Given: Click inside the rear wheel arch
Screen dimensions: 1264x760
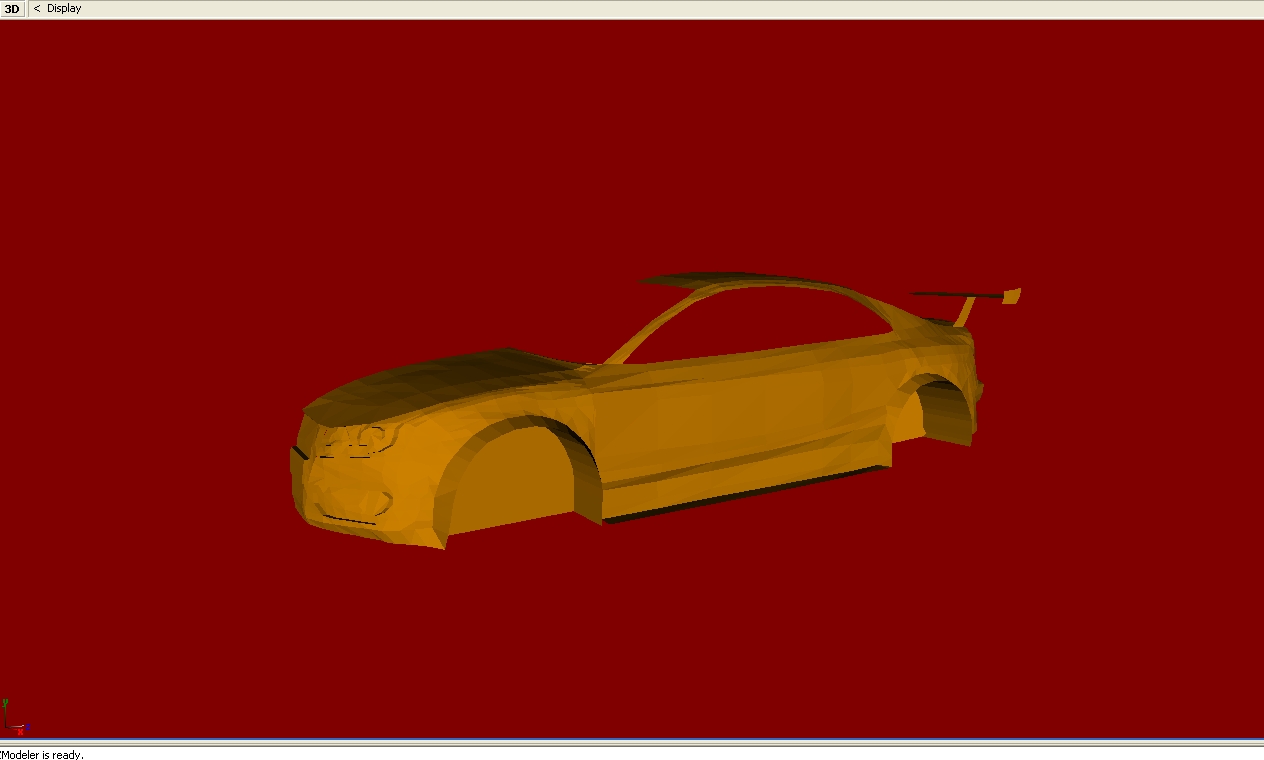Looking at the screenshot, I should coord(940,410).
